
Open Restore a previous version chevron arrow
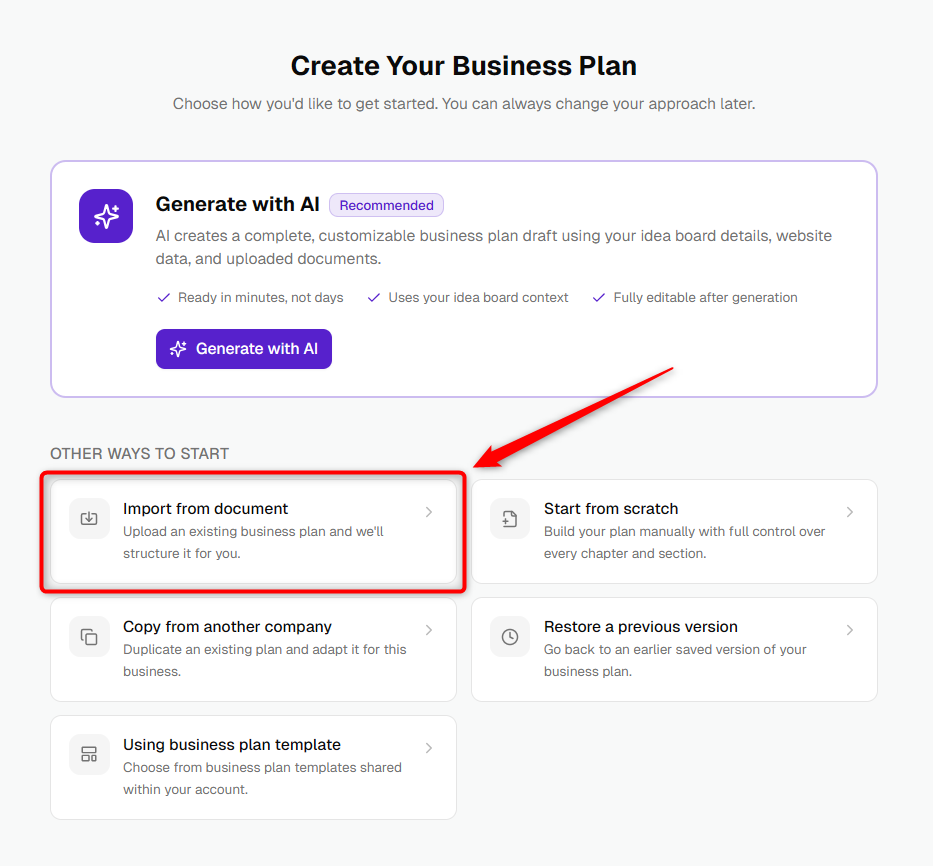850,630
